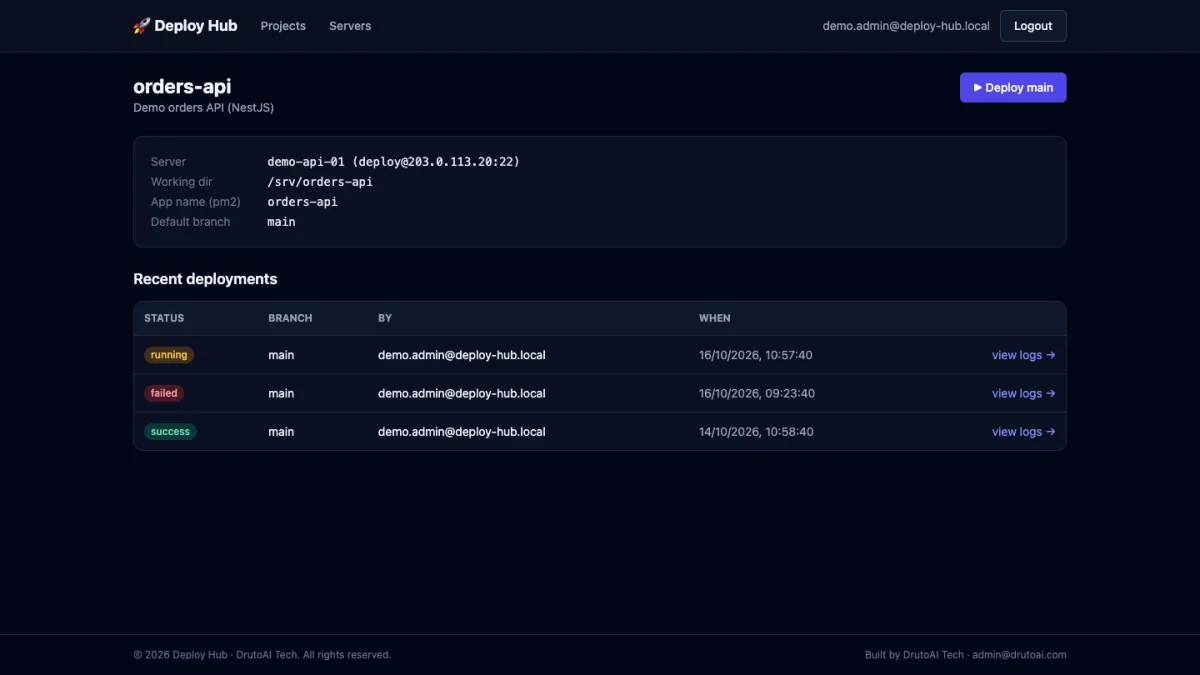The image size is (1200, 675).
Task: Click the deployer email in failed row
Action: click(462, 393)
